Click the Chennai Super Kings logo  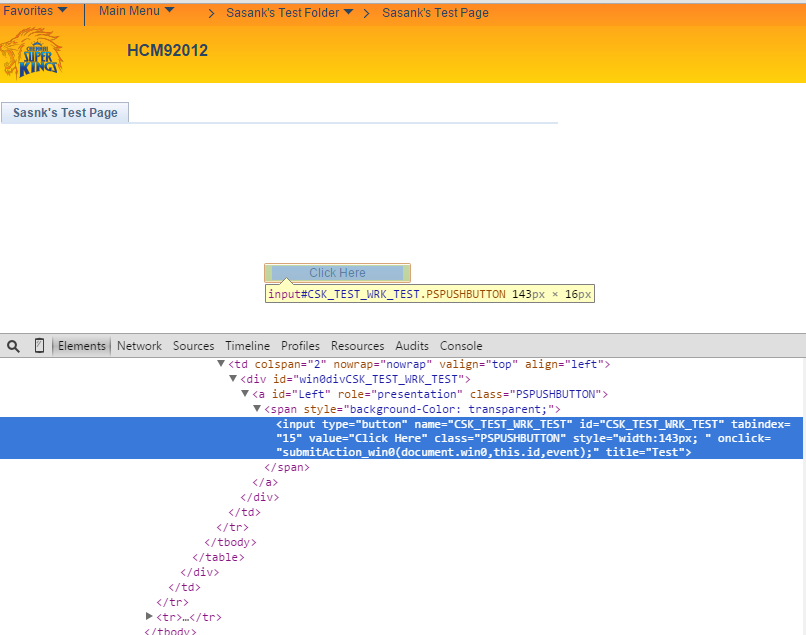point(32,53)
